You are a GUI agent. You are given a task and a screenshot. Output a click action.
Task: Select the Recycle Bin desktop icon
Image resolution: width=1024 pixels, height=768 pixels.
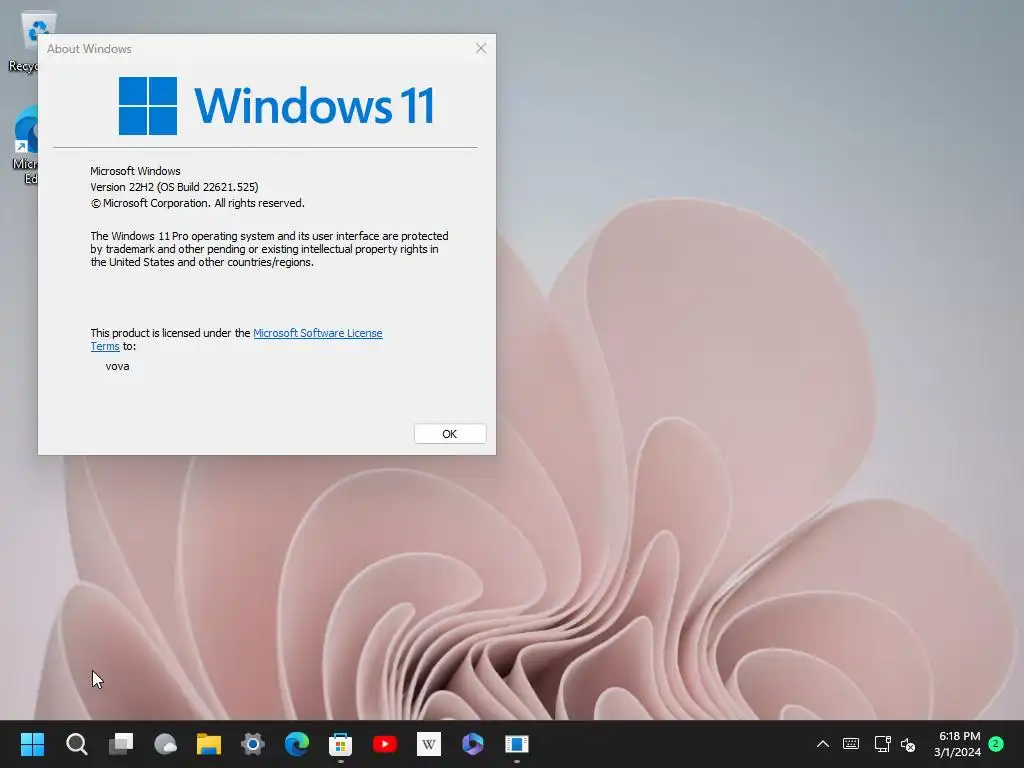(26, 41)
